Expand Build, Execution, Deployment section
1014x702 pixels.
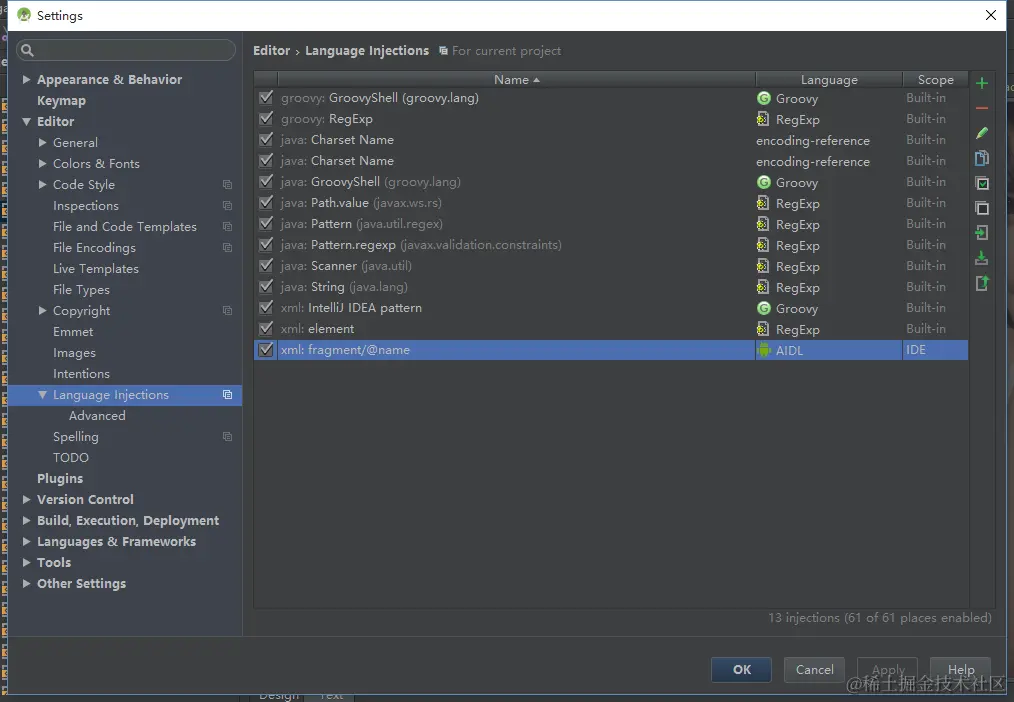(27, 520)
